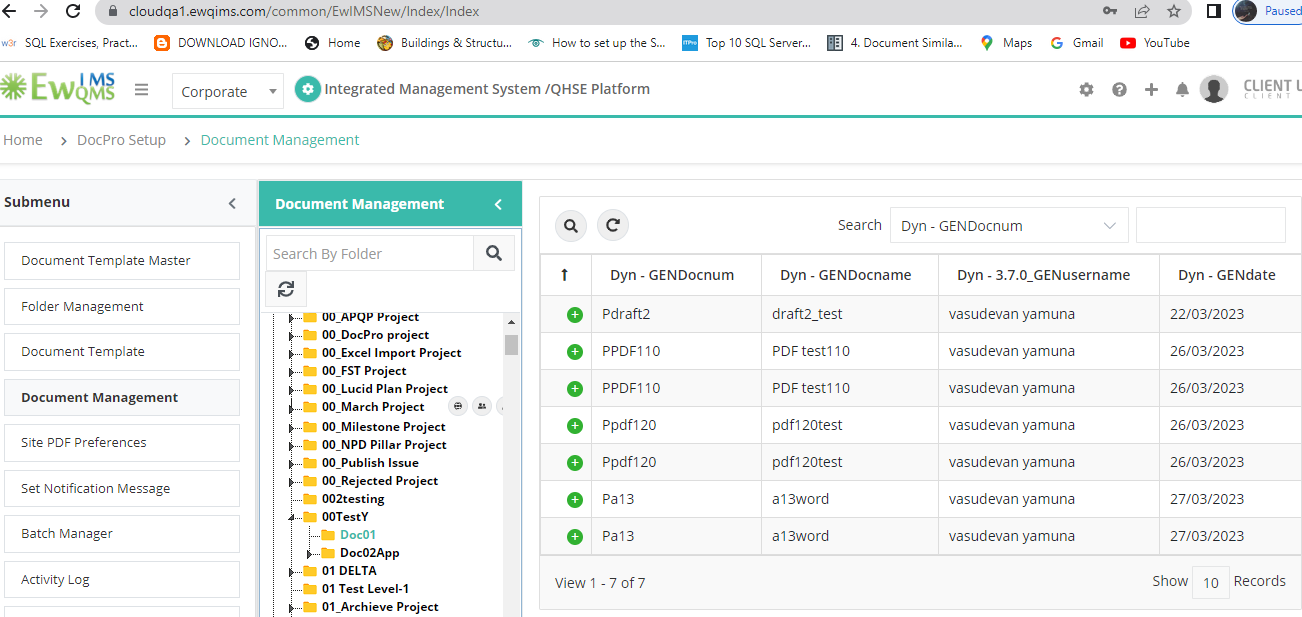The image size is (1302, 617).
Task: Click the refresh button above the table
Action: pos(613,226)
